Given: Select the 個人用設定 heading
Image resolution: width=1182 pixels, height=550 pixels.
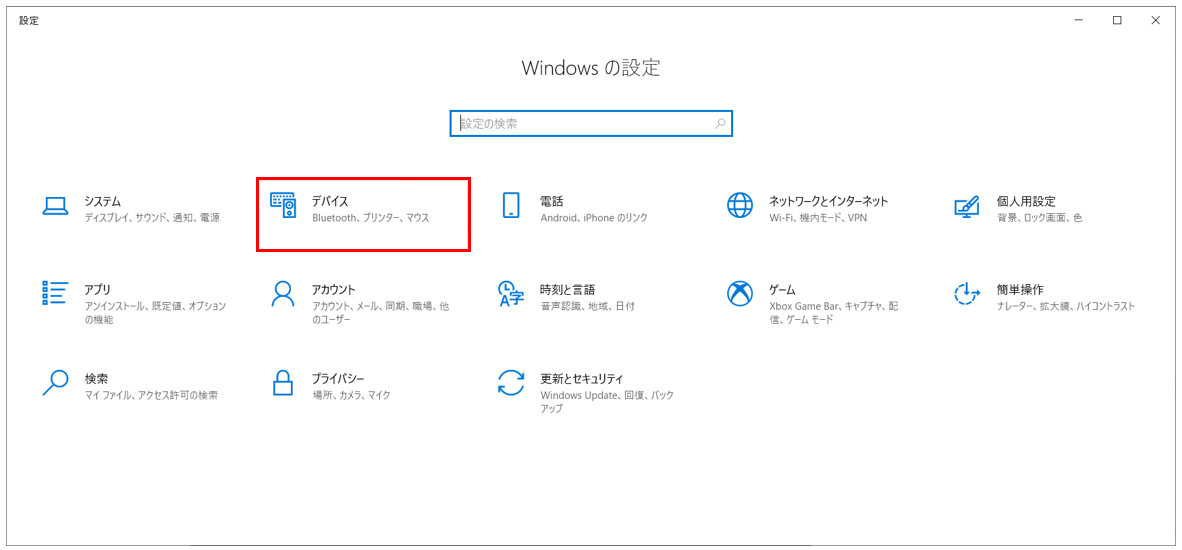Looking at the screenshot, I should click(1026, 201).
